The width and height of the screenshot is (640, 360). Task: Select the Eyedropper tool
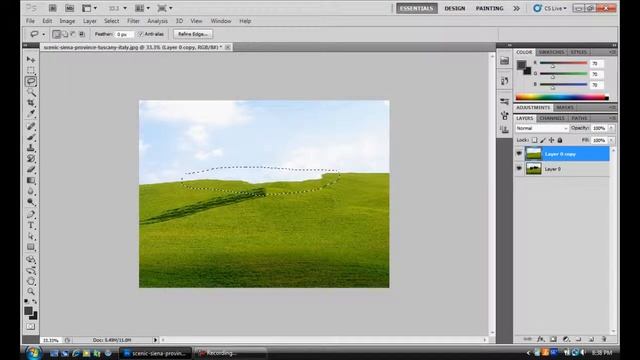pyautogui.click(x=31, y=113)
